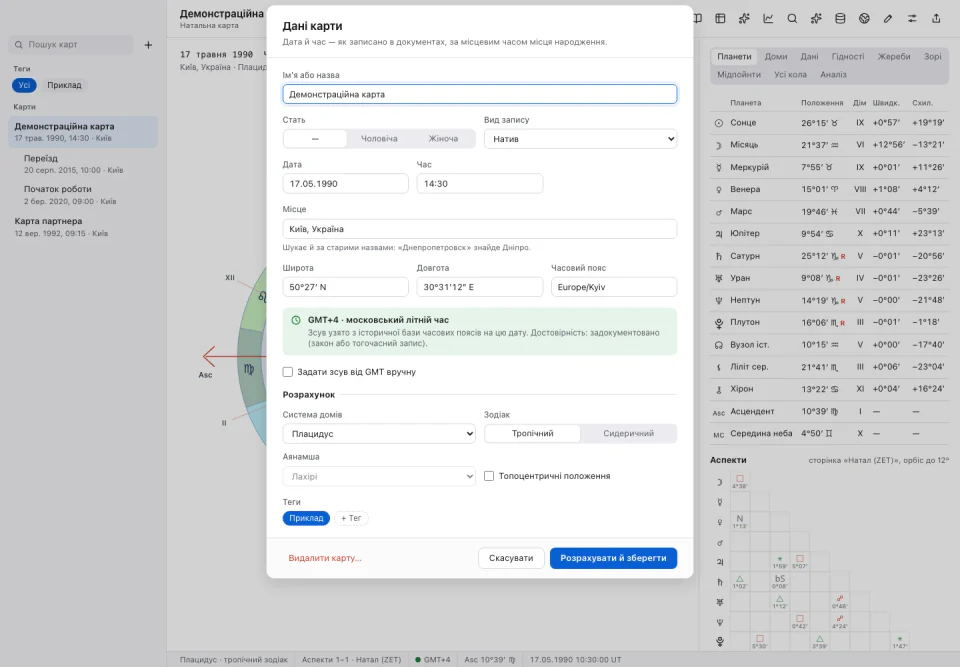The image size is (960, 667).
Task: Open the table layout view icon
Action: [720, 18]
